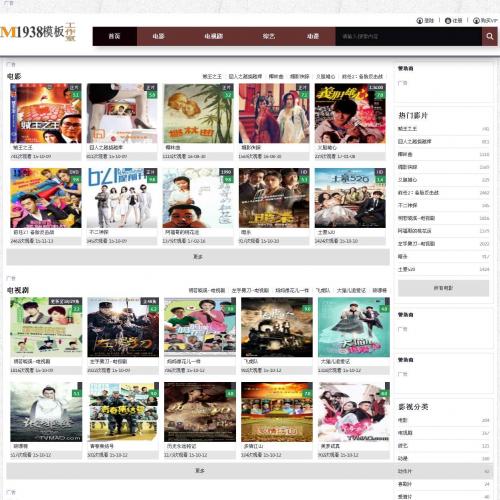Open the 不二神探 movie poster thumbnail
This screenshot has height=500, width=500.
122,198
